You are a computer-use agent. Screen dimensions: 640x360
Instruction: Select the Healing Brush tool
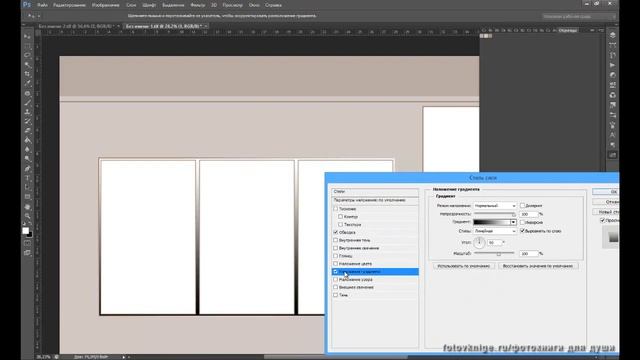pos(27,93)
